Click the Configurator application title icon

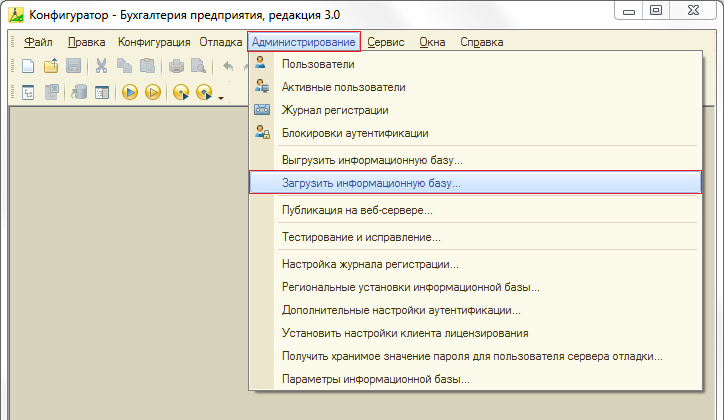[x=16, y=15]
